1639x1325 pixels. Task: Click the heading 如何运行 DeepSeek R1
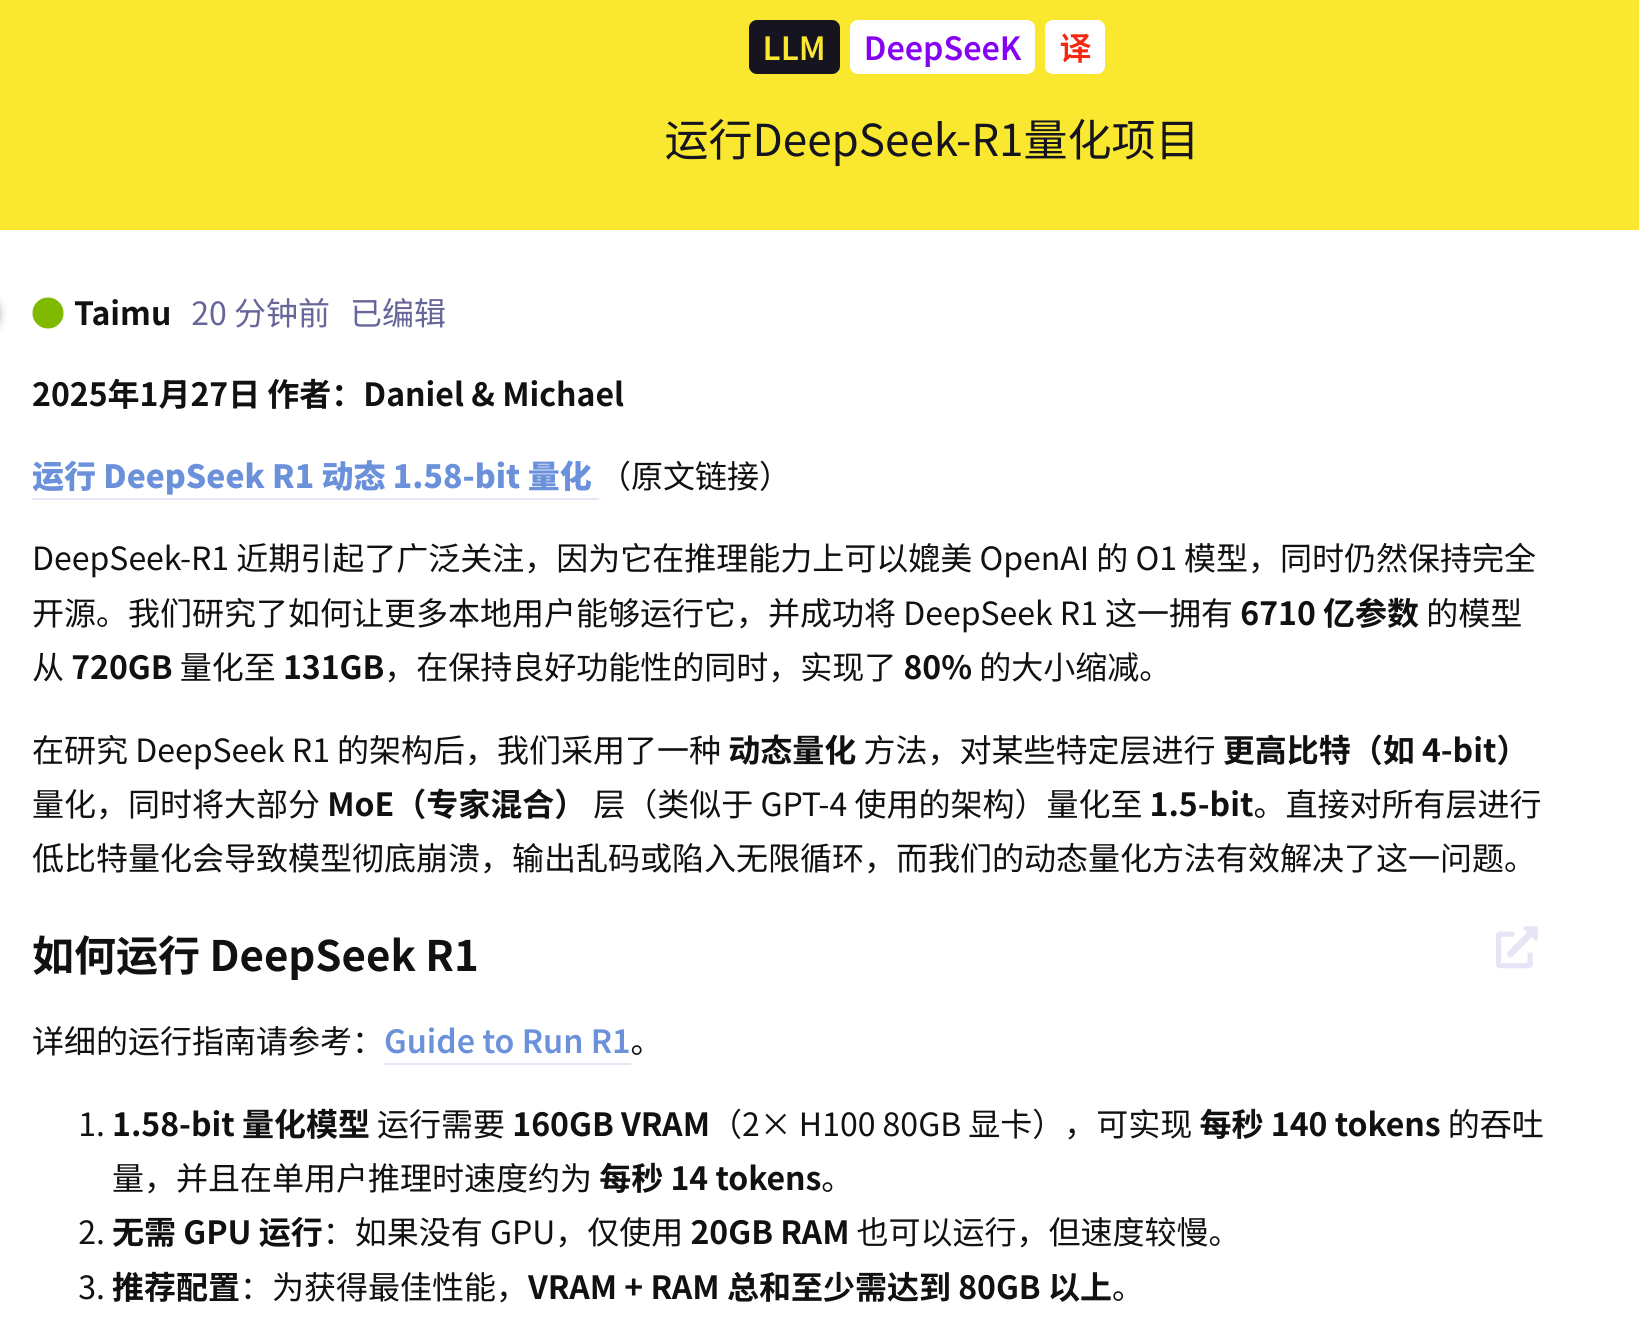(255, 955)
